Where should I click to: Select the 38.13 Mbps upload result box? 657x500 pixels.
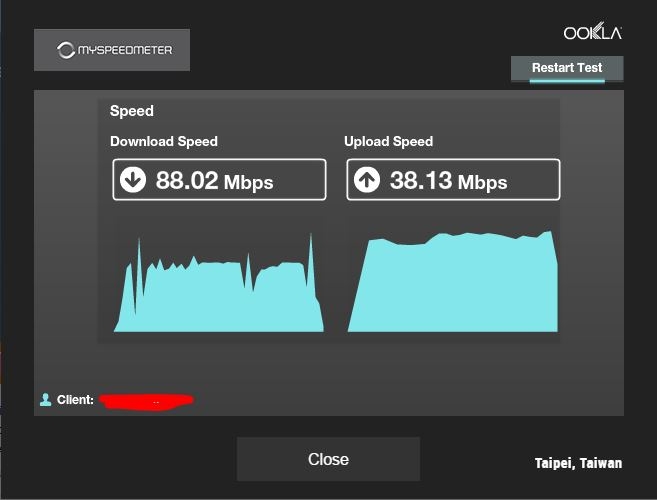[x=453, y=179]
